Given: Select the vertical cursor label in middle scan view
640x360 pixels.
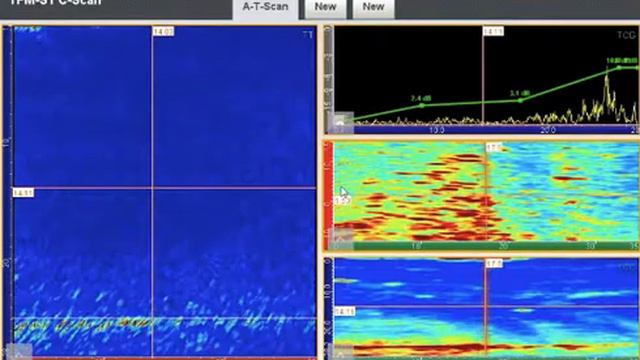Looking at the screenshot, I should tap(494, 147).
